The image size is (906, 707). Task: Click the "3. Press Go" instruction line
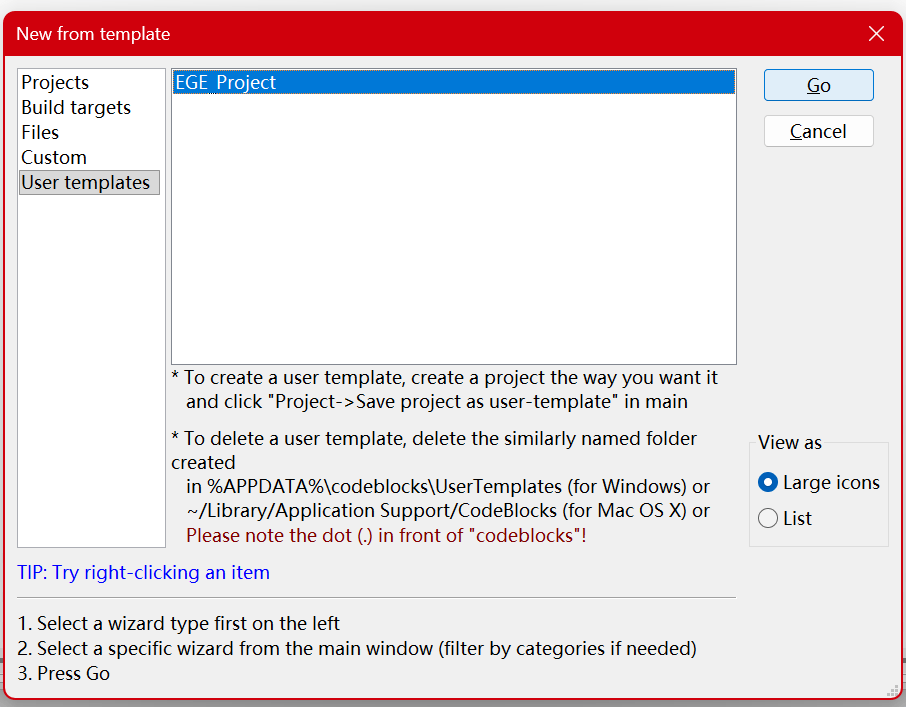[64, 674]
